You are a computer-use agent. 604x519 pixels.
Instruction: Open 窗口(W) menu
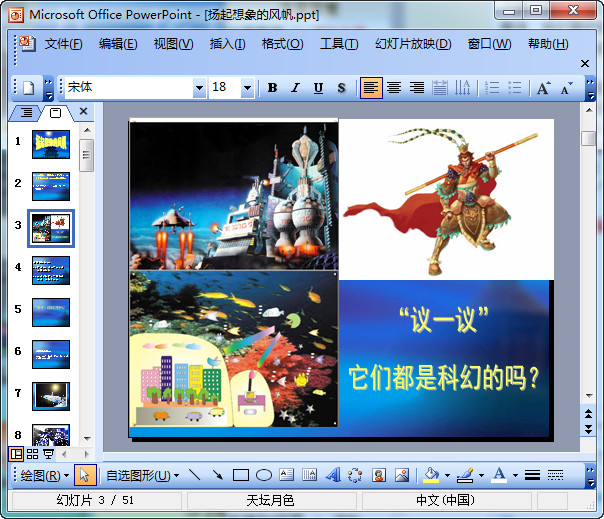[x=489, y=44]
